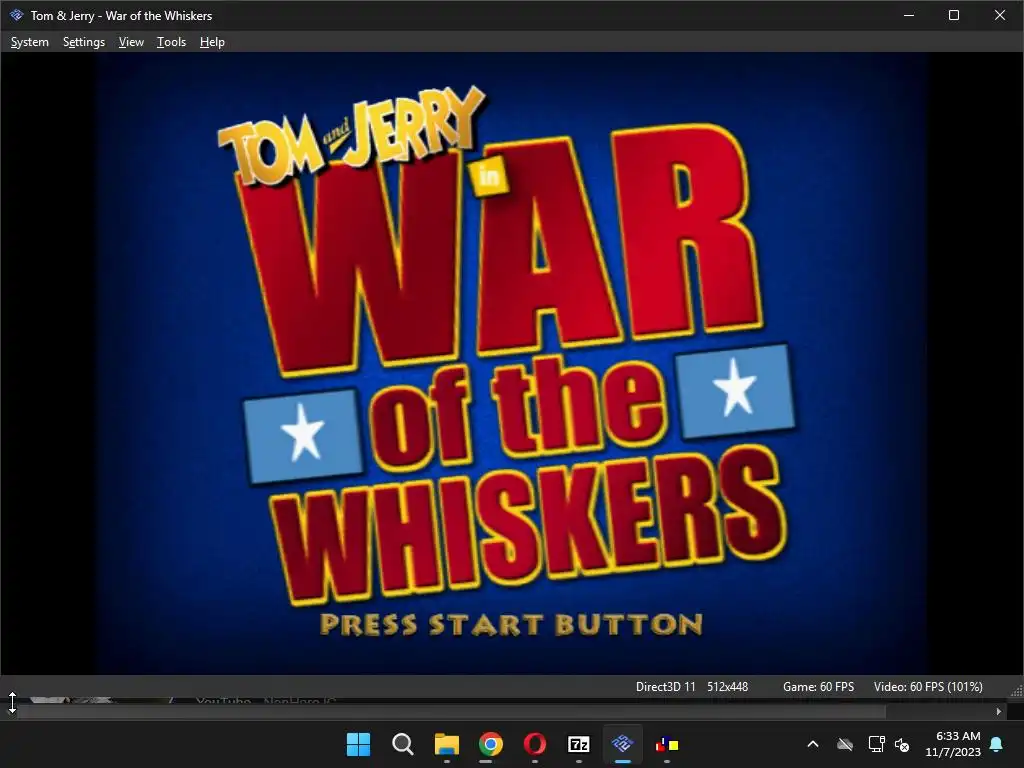Click the window resize grip at status bar corner

tap(1017, 691)
